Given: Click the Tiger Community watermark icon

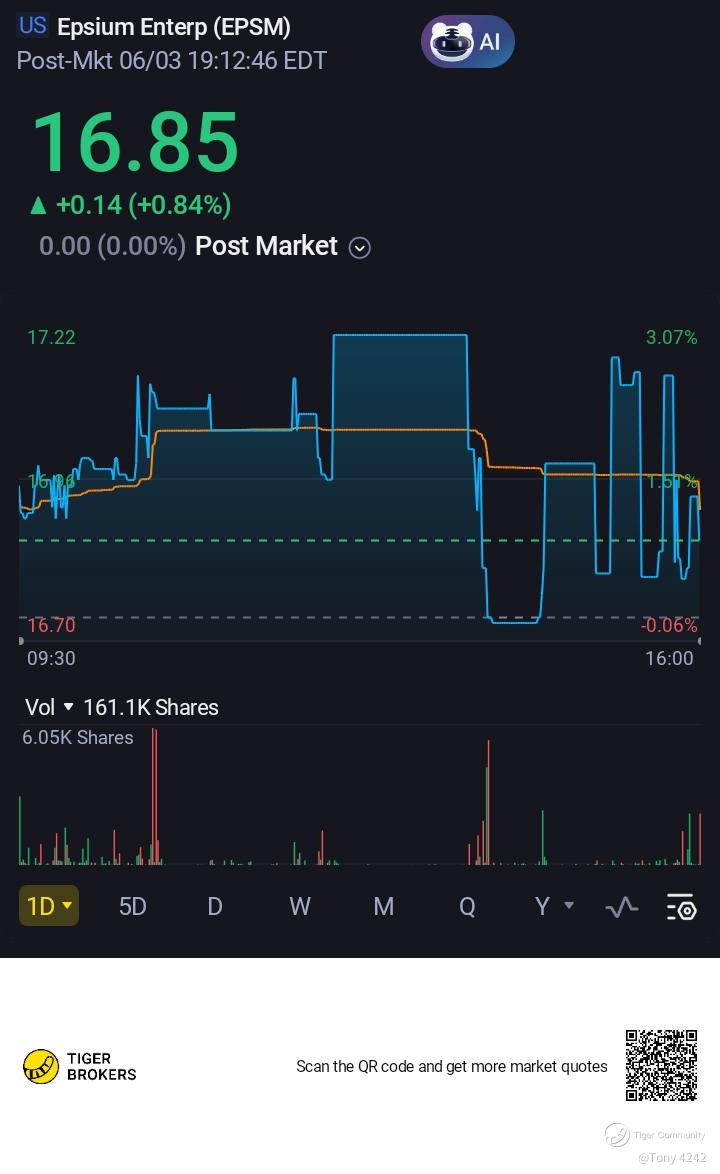Looking at the screenshot, I should tap(617, 1135).
